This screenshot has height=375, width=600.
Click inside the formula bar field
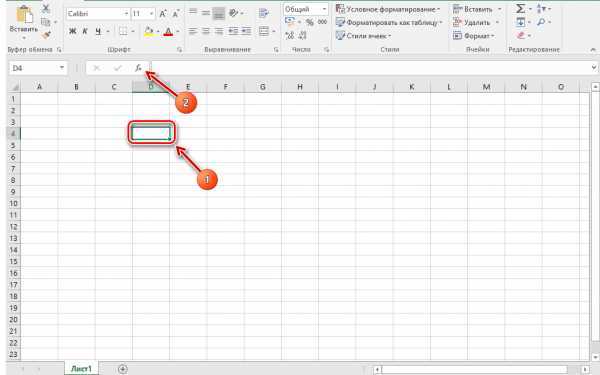click(x=370, y=68)
